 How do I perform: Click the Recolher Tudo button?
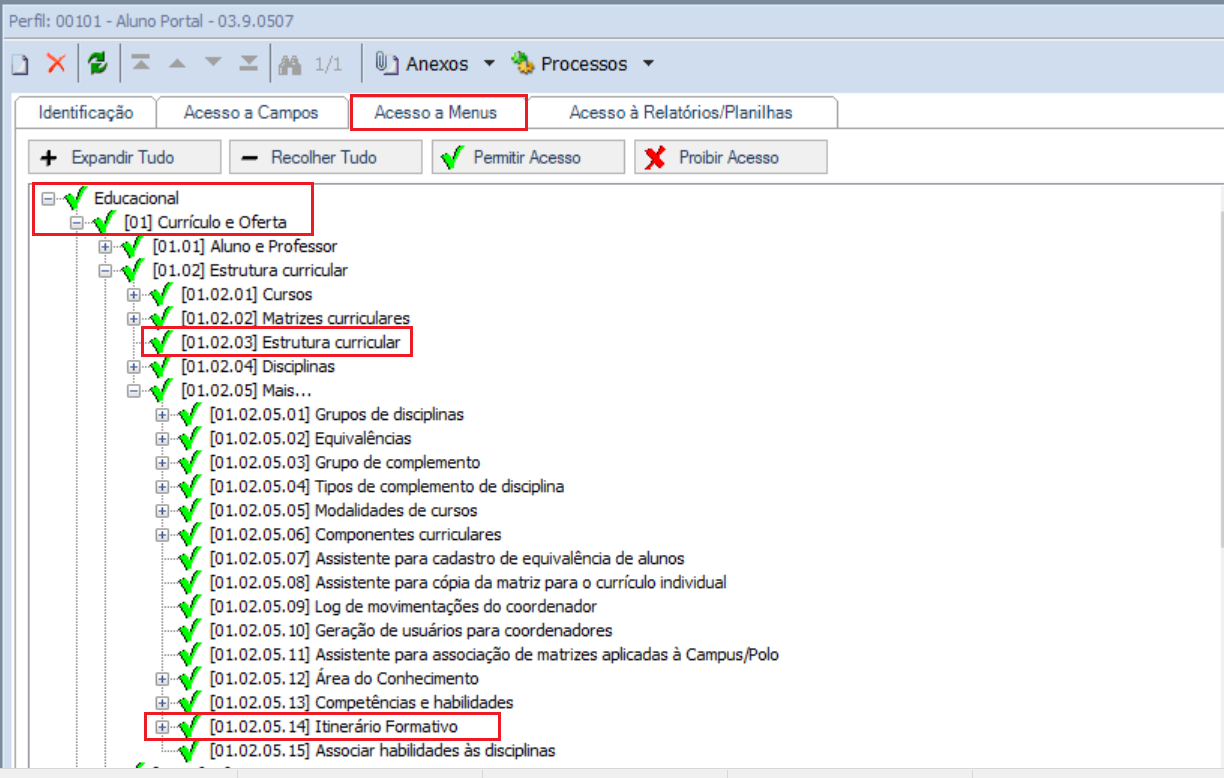coord(325,157)
